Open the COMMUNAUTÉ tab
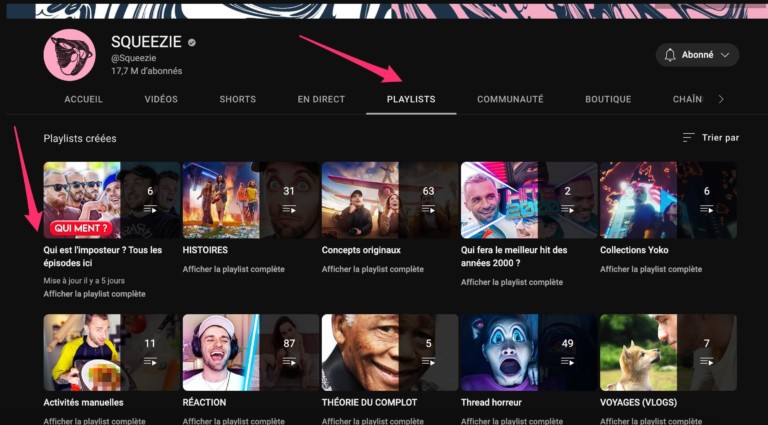This screenshot has width=768, height=425. pos(510,99)
